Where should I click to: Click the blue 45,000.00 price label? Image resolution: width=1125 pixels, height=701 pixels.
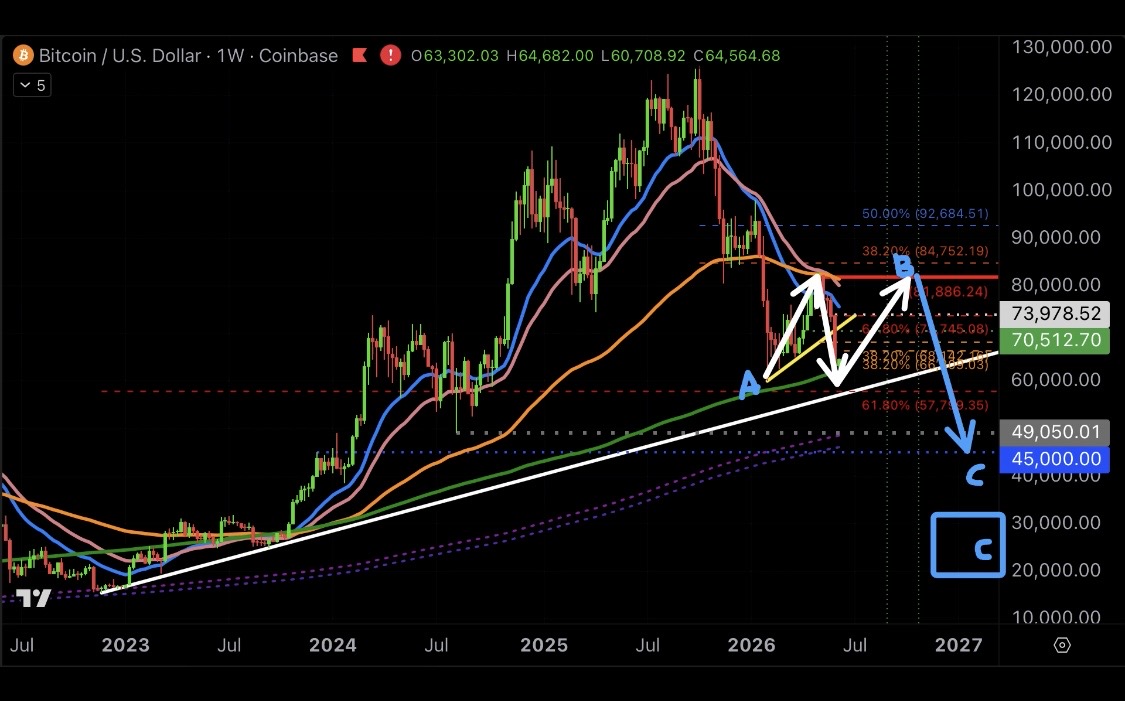click(1055, 458)
